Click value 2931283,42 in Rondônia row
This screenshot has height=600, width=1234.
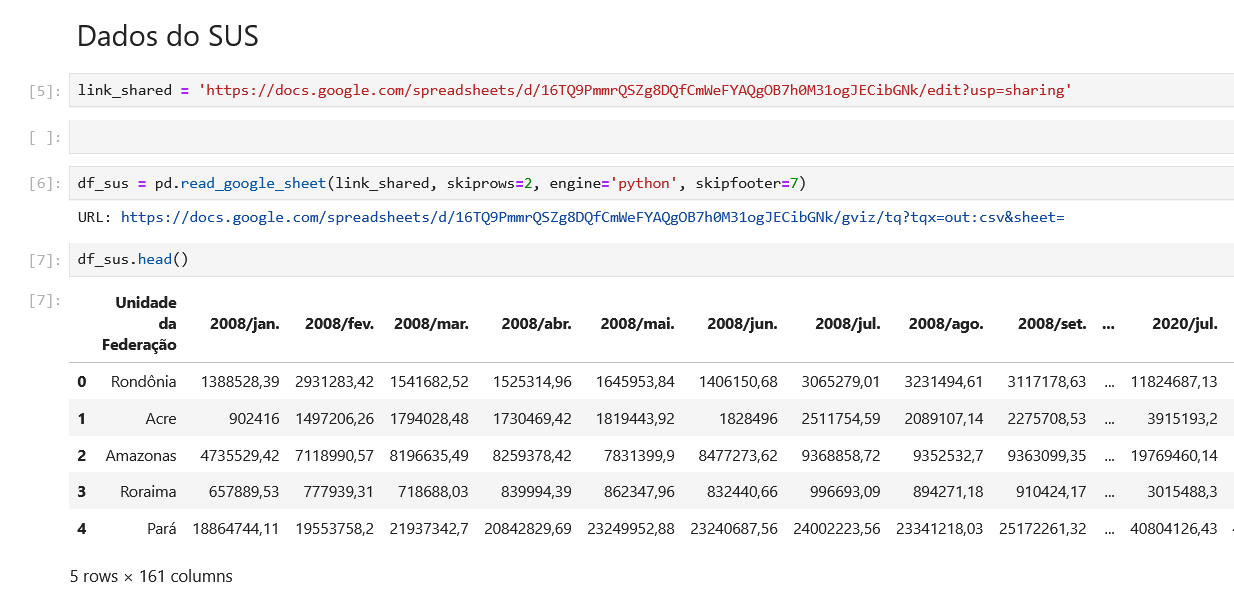coord(335,381)
